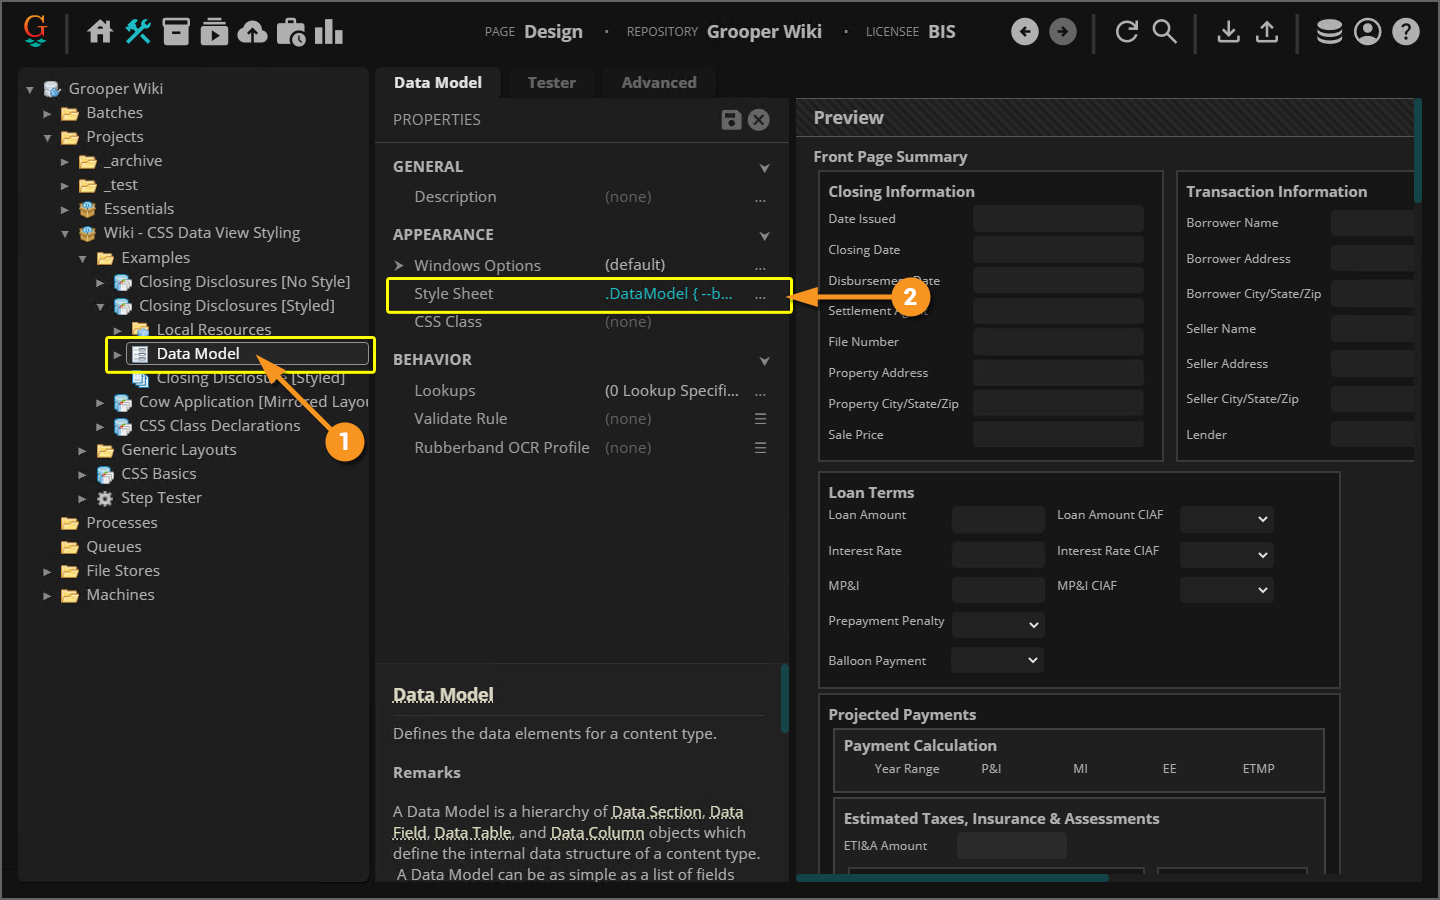Screen dimensions: 1440x900
Task: Open the search magnifier icon
Action: (x=1165, y=32)
